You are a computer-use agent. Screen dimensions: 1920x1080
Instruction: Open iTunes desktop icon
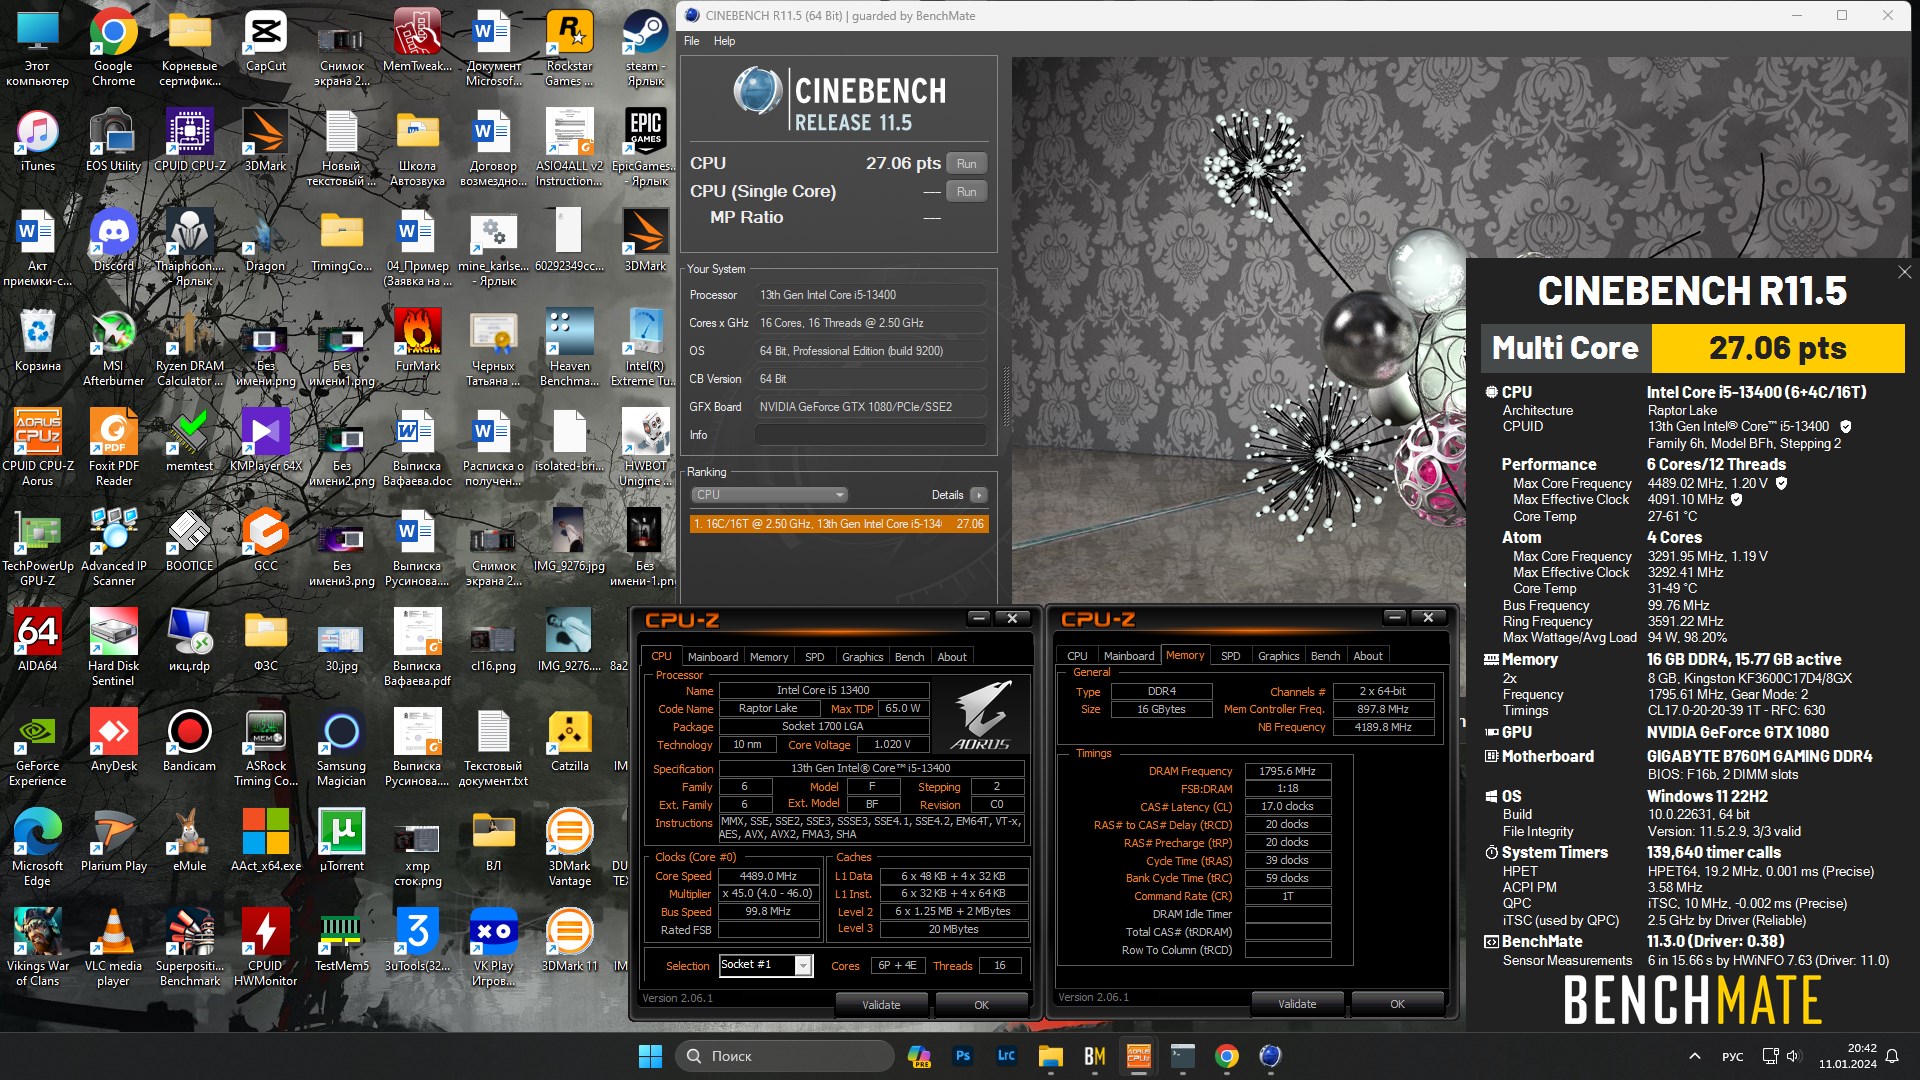(37, 141)
